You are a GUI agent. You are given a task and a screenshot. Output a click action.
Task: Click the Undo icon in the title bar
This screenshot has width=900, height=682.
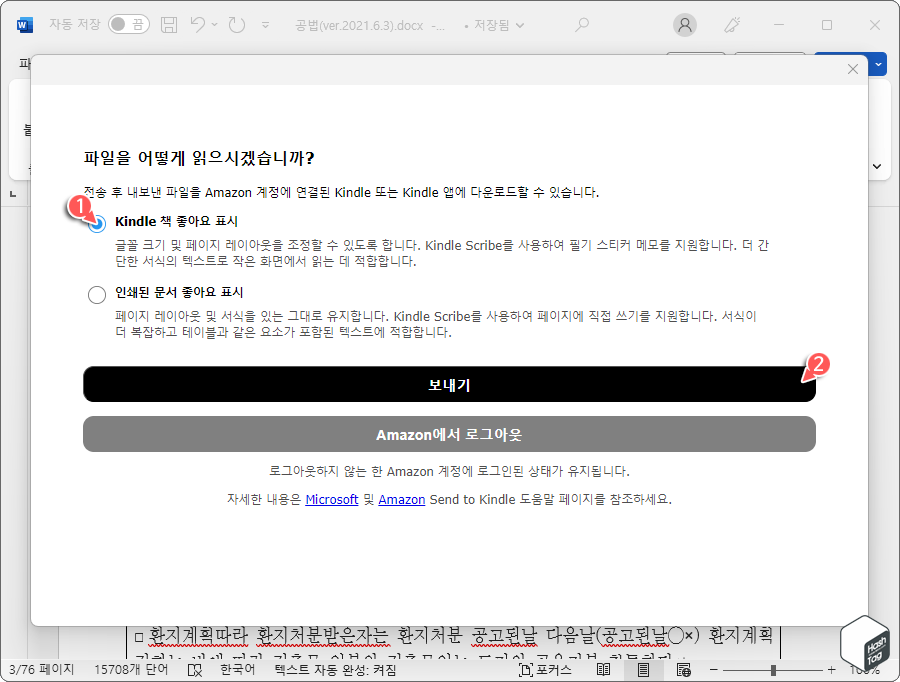point(197,24)
